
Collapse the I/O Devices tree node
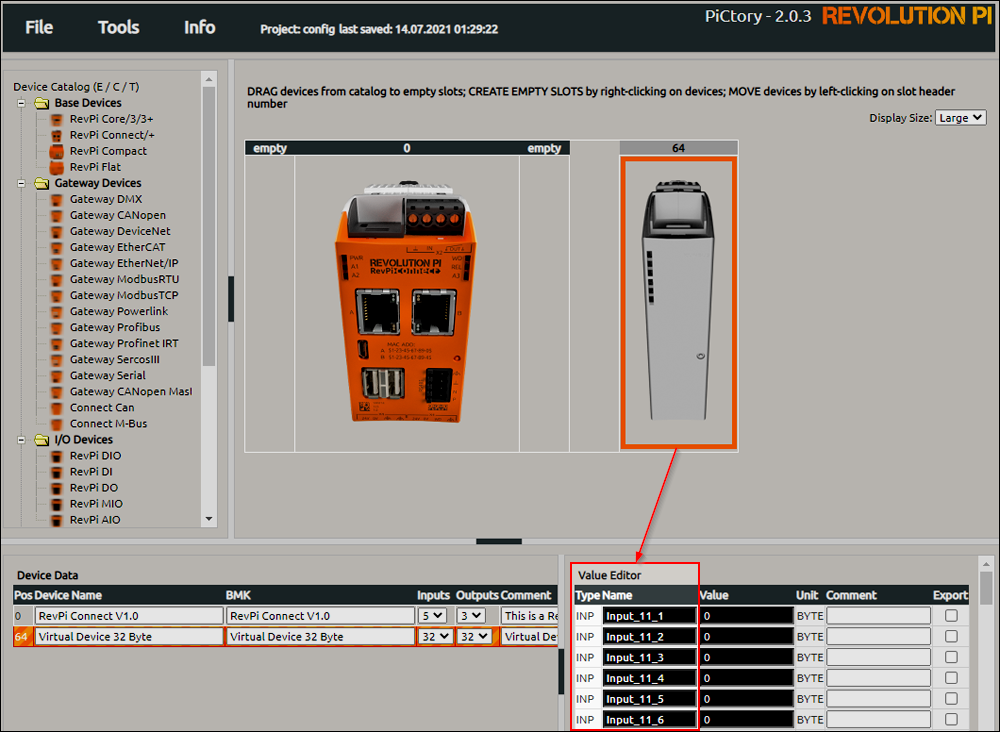tap(22, 440)
